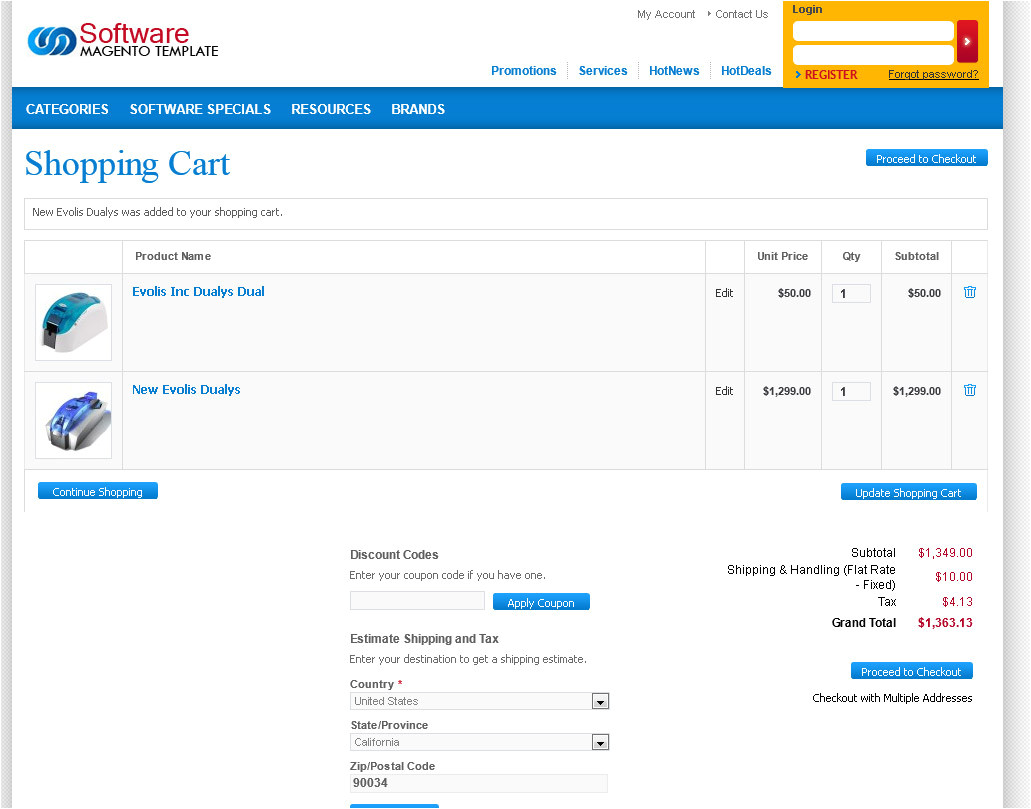Click the Software Magento Template logo

[x=123, y=40]
